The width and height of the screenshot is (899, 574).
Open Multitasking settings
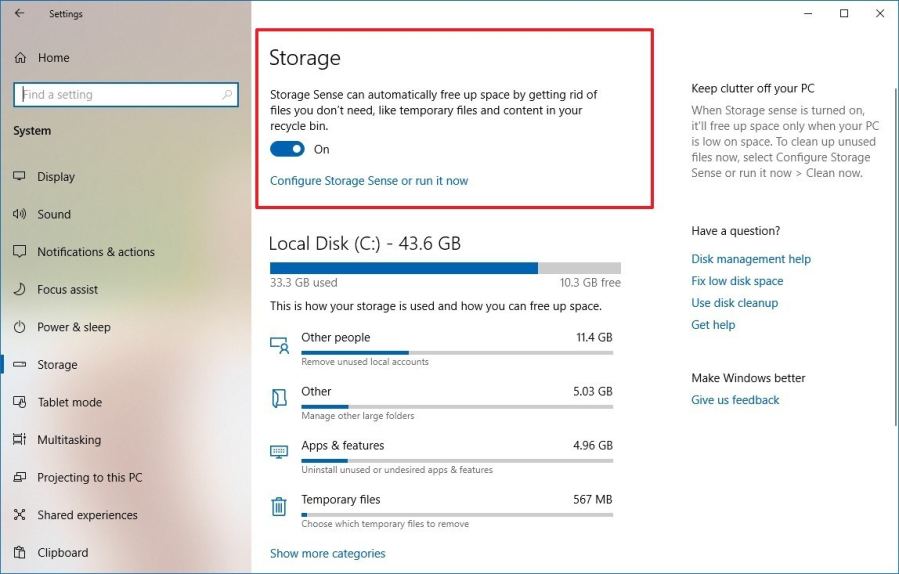(69, 439)
